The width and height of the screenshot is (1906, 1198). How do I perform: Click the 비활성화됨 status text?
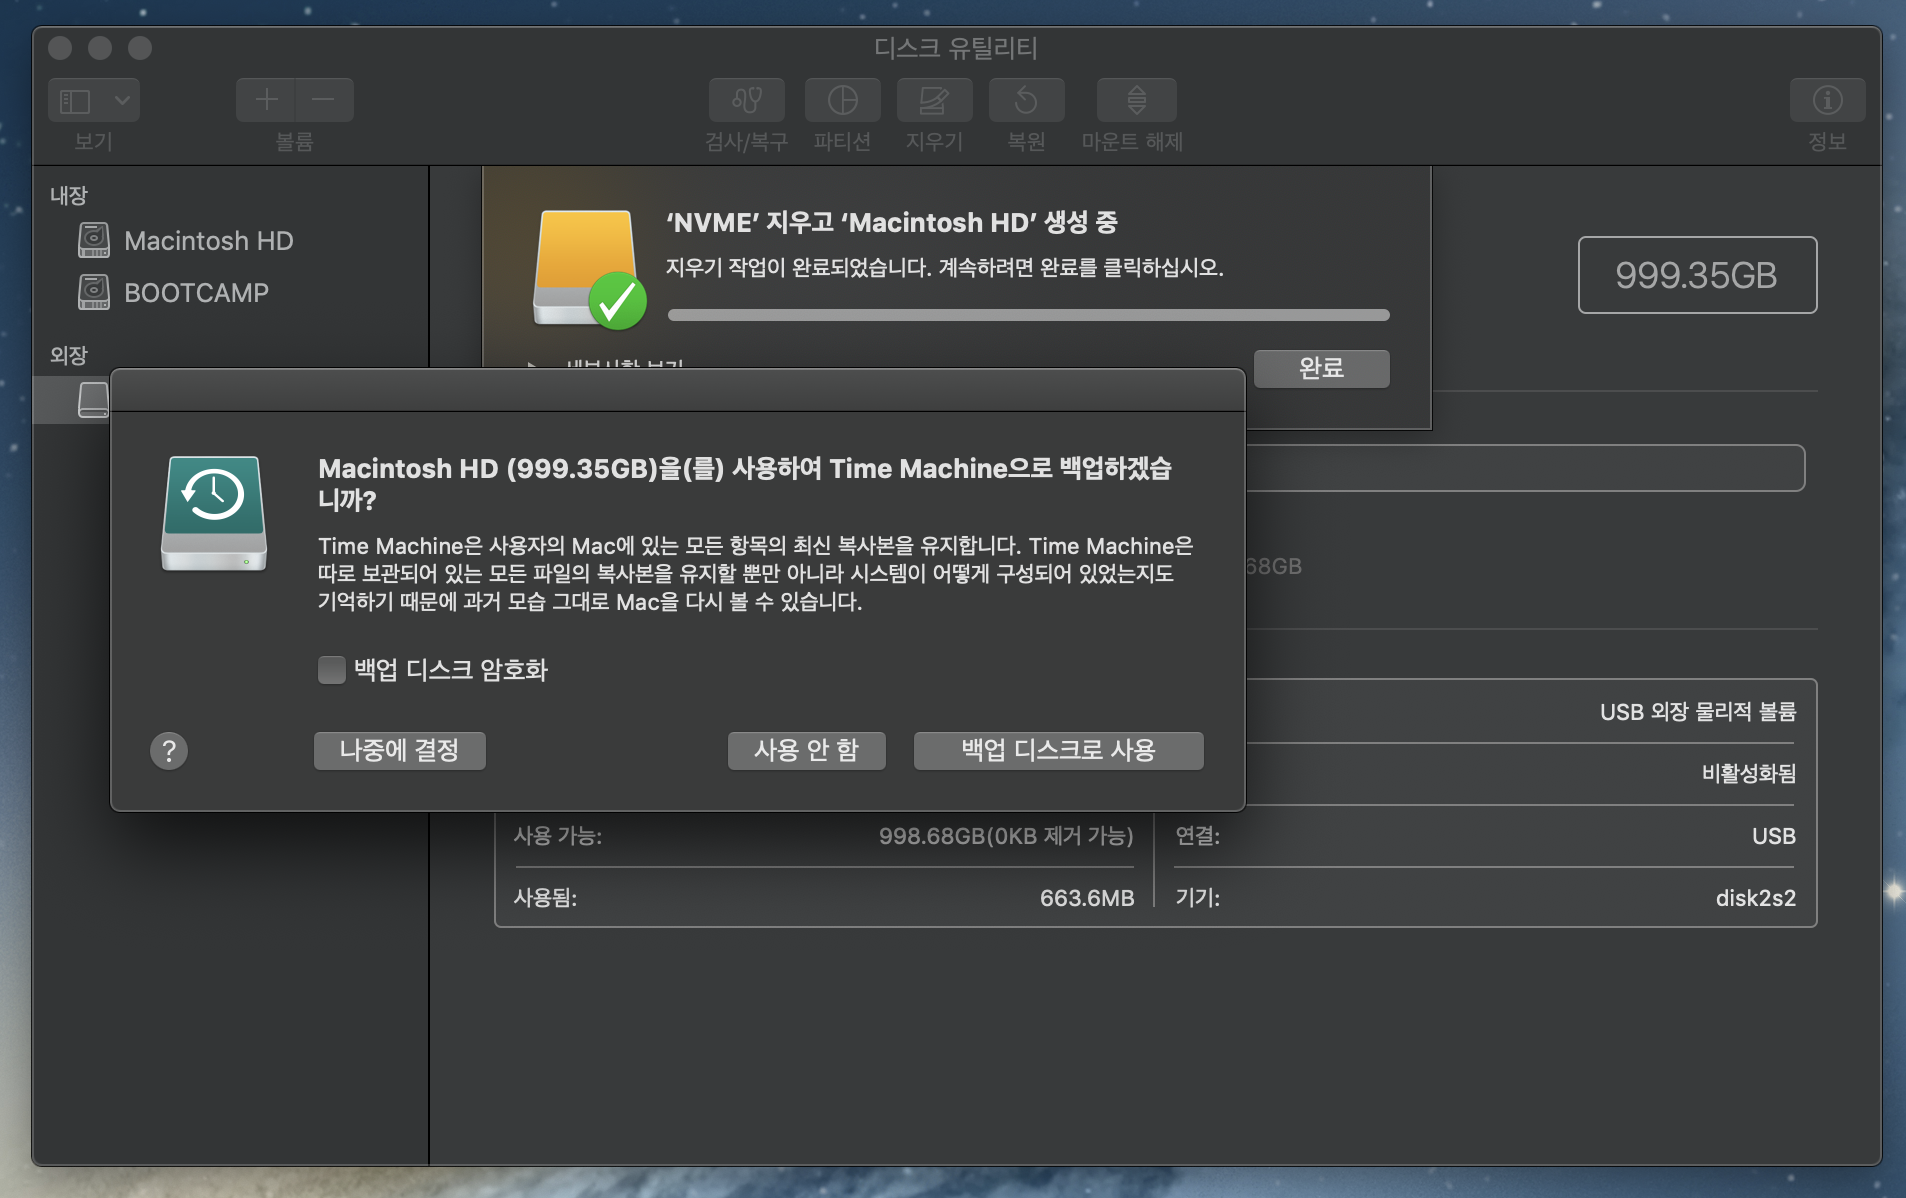click(1749, 774)
